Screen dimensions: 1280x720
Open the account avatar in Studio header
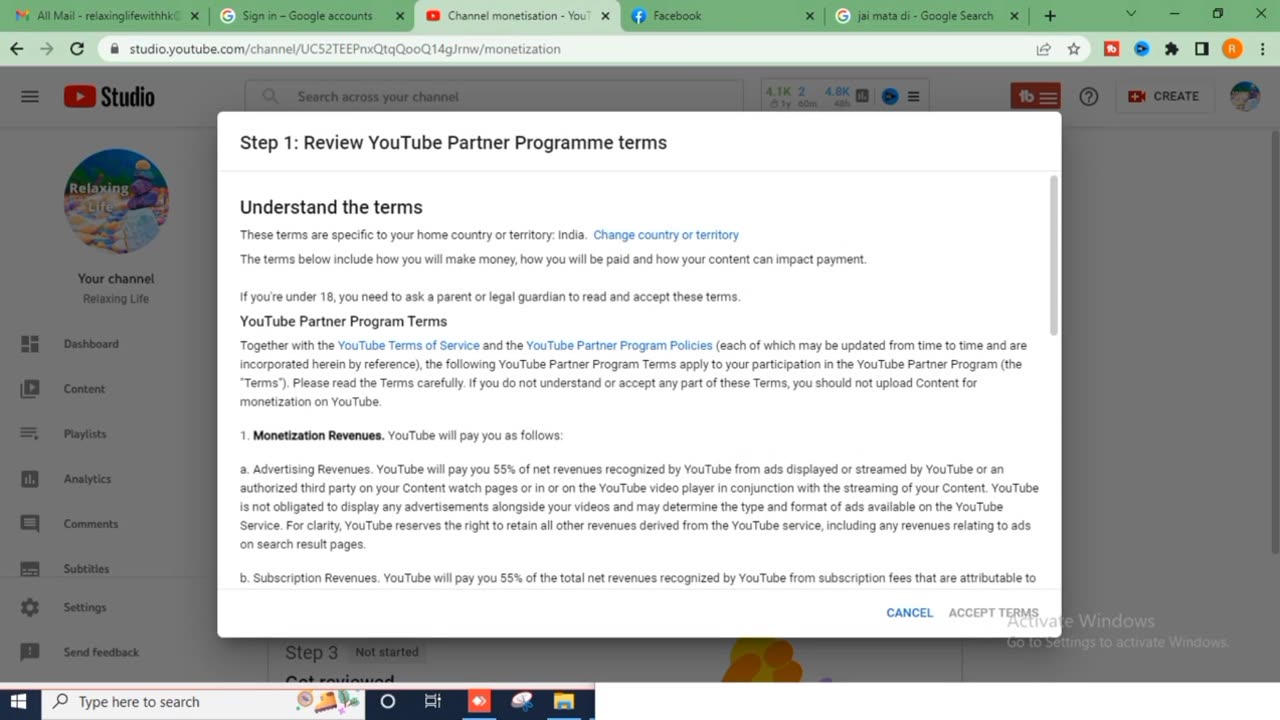tap(1244, 96)
